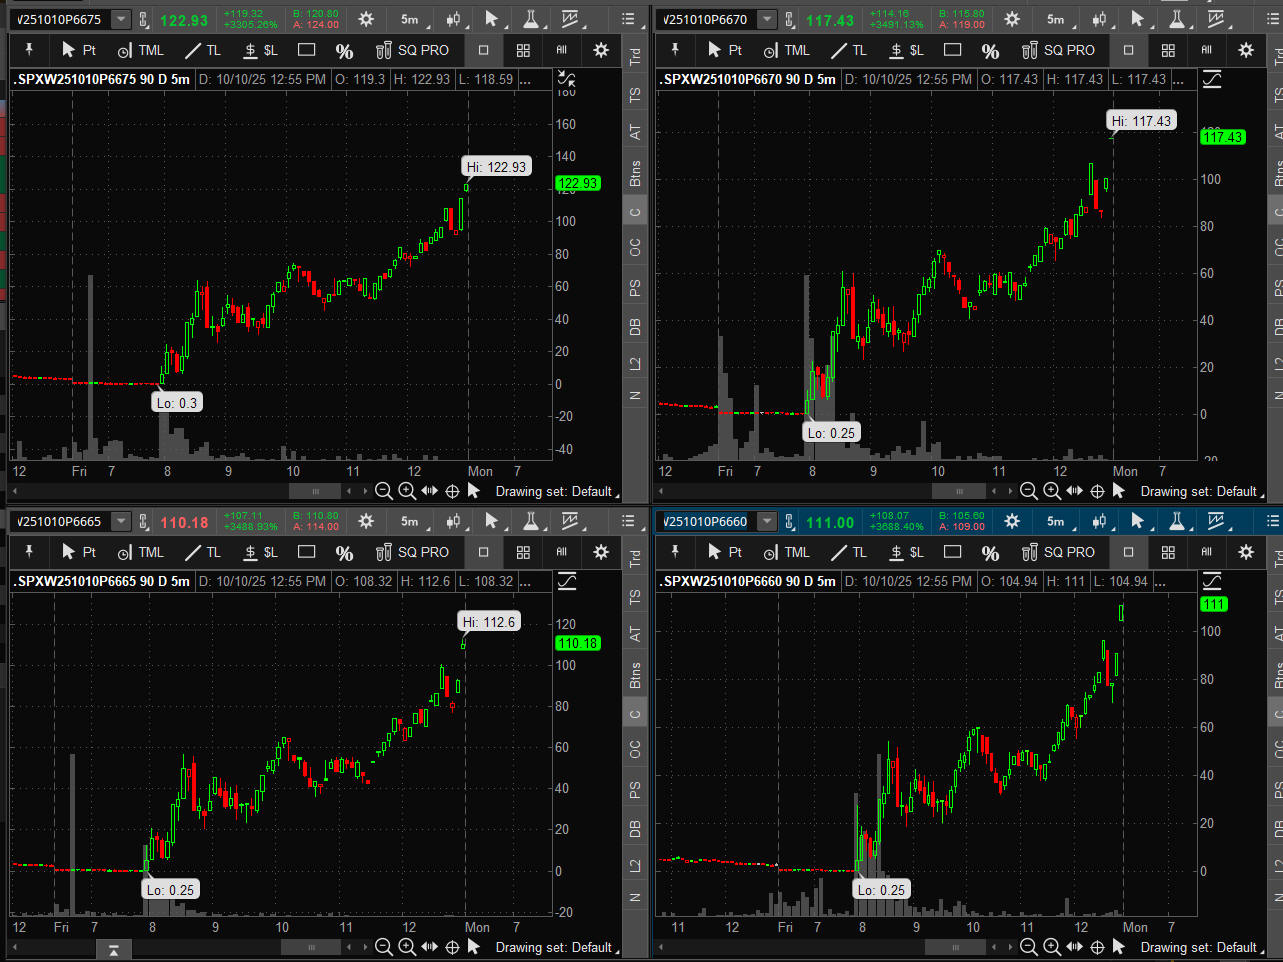
Task: Open chart settings gear beside 5m in P6675 chart
Action: pyautogui.click(x=367, y=19)
